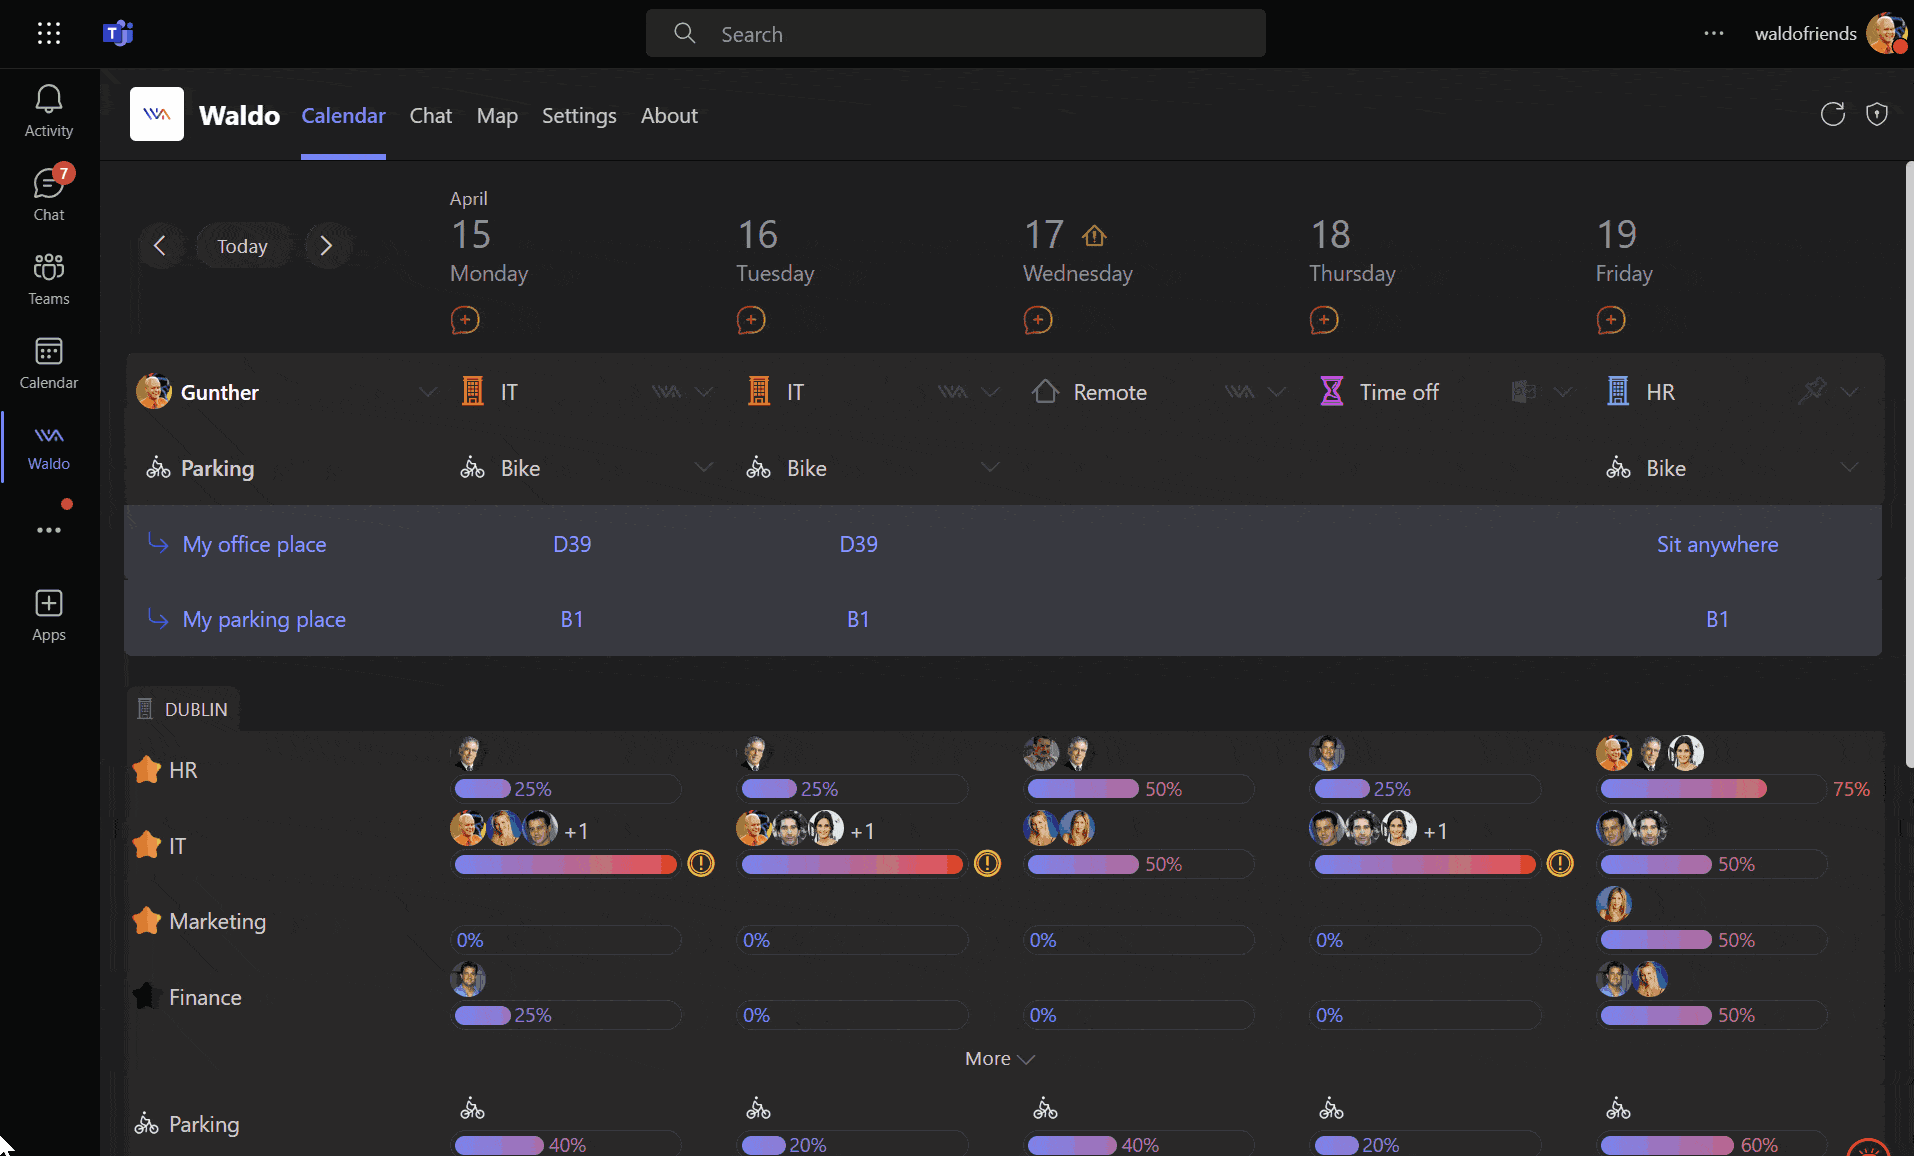Open the app launcher grid icon
The image size is (1914, 1156).
point(48,33)
